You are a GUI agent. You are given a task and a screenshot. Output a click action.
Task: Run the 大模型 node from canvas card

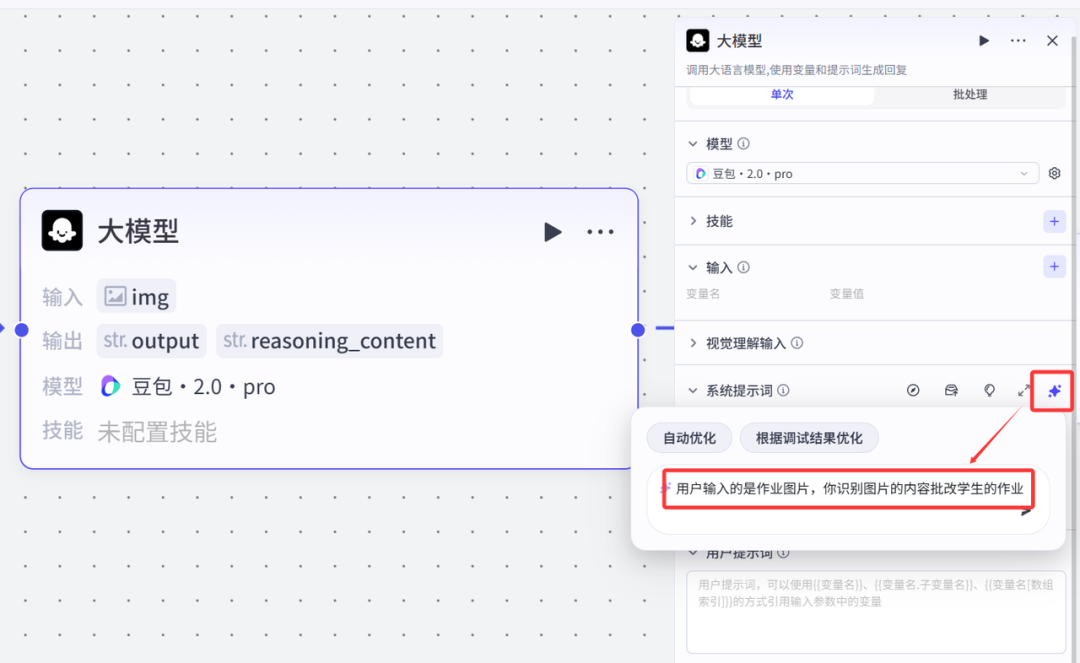(x=552, y=232)
